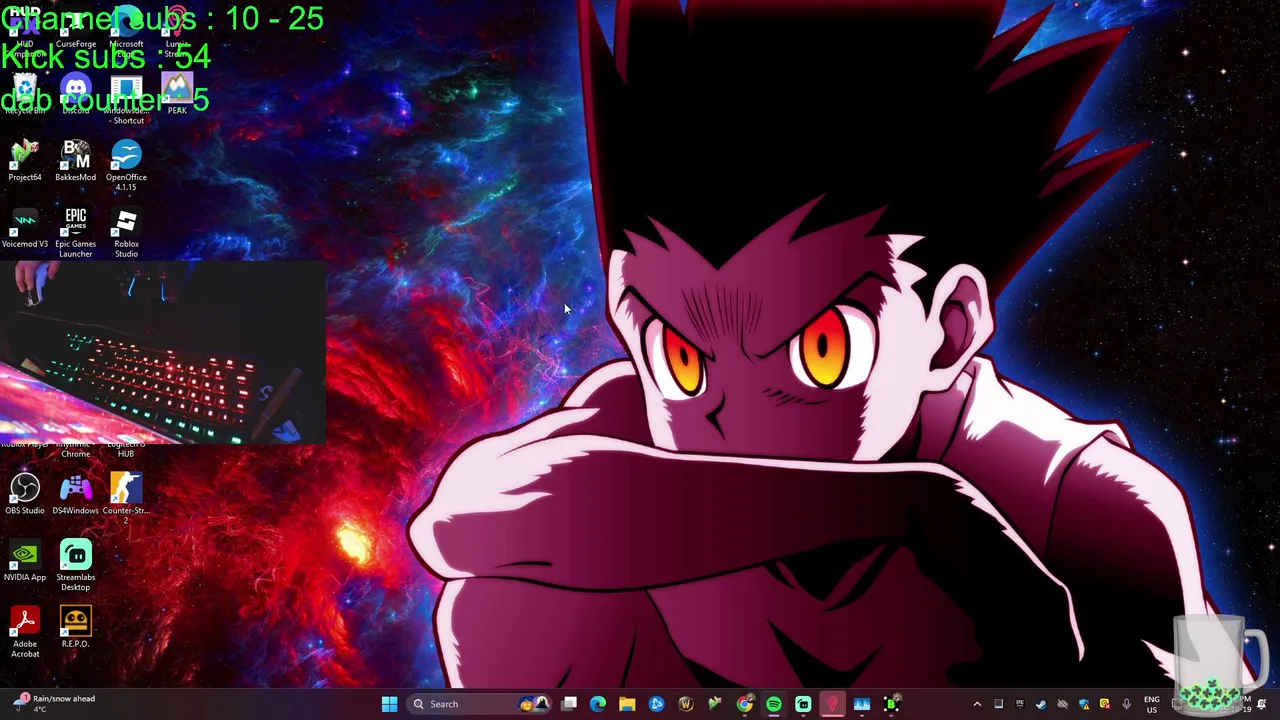Viewport: 1280px width, 720px height.
Task: Click the microphone tray icon
Action: click(x=1126, y=704)
